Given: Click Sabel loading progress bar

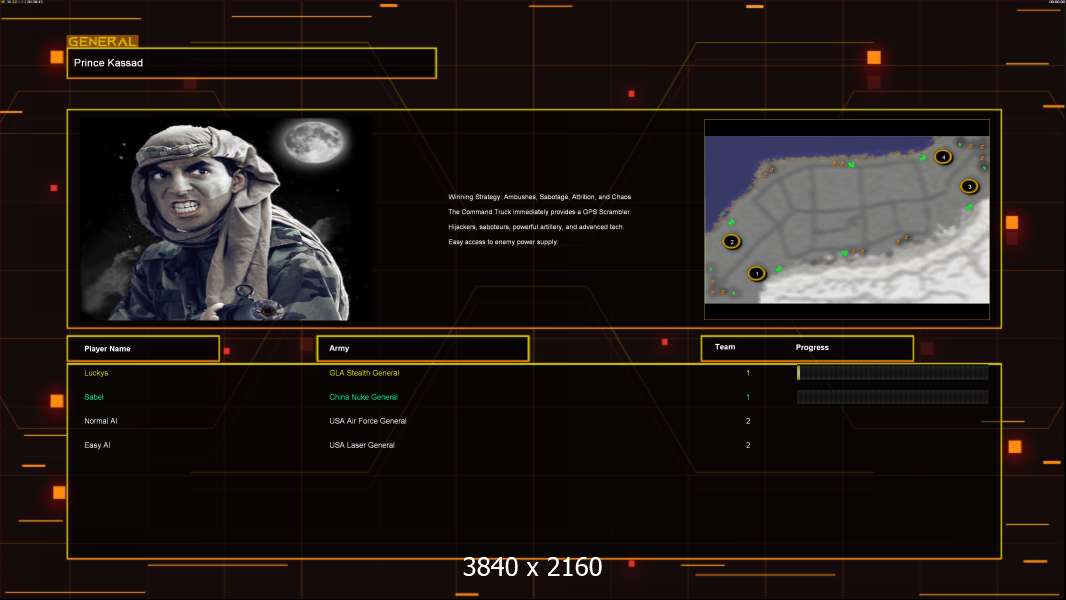Looking at the screenshot, I should (893, 397).
